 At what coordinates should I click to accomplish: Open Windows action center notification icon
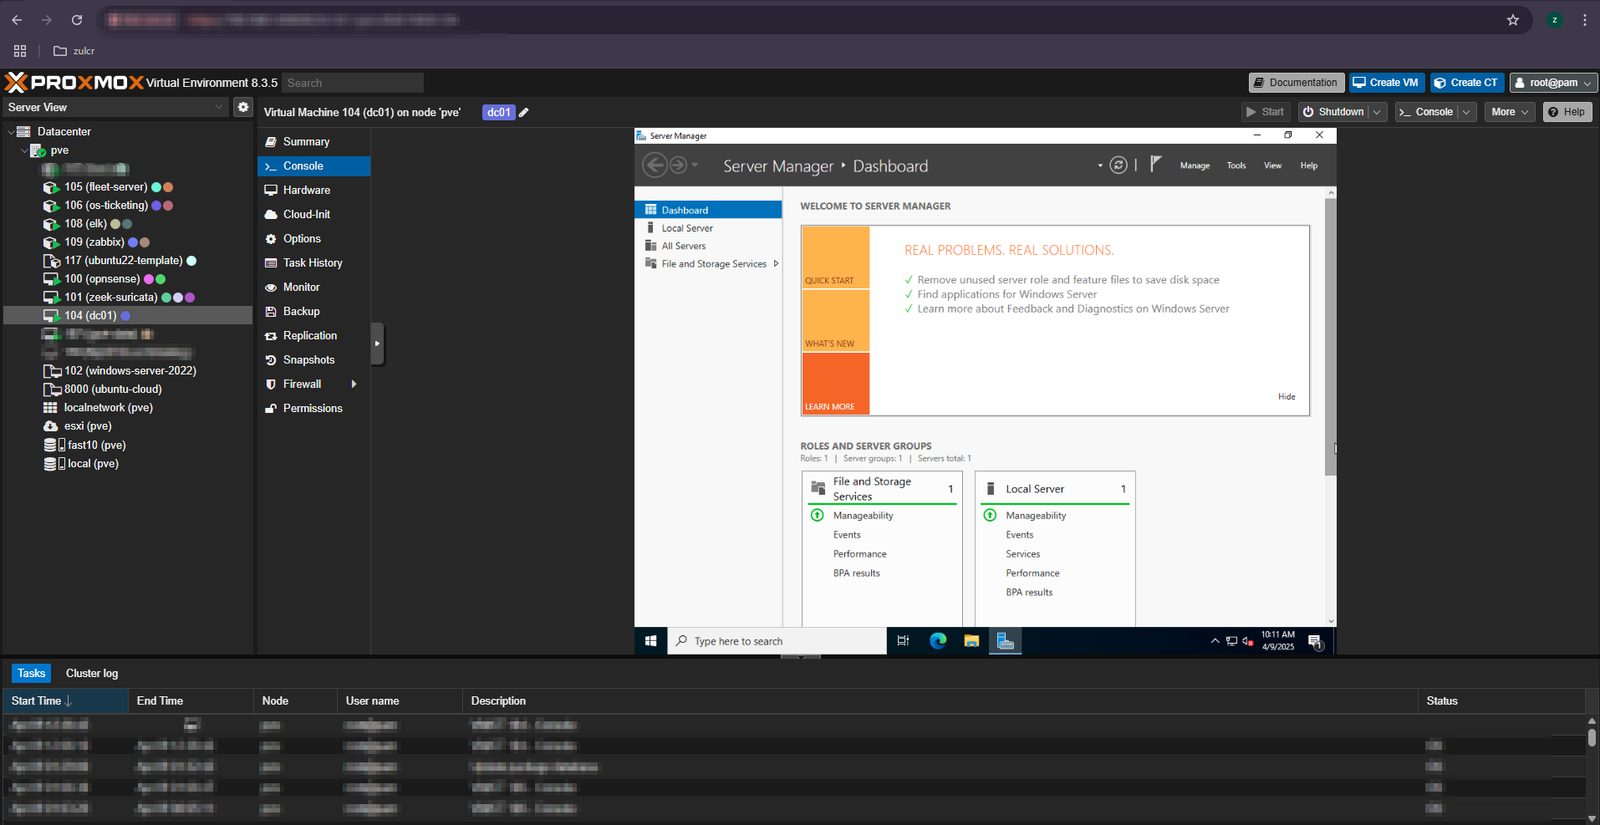[1316, 642]
